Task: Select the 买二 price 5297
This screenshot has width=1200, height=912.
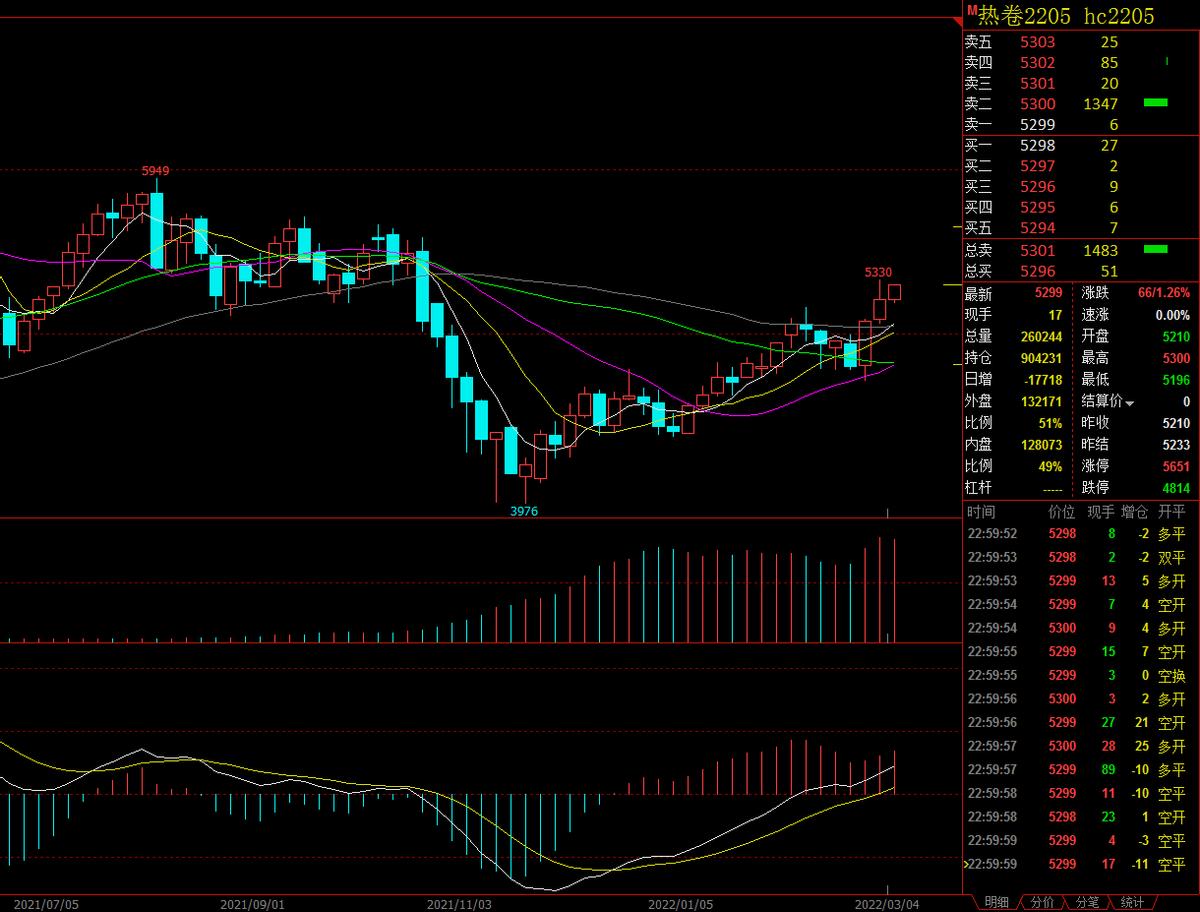Action: pos(1037,166)
